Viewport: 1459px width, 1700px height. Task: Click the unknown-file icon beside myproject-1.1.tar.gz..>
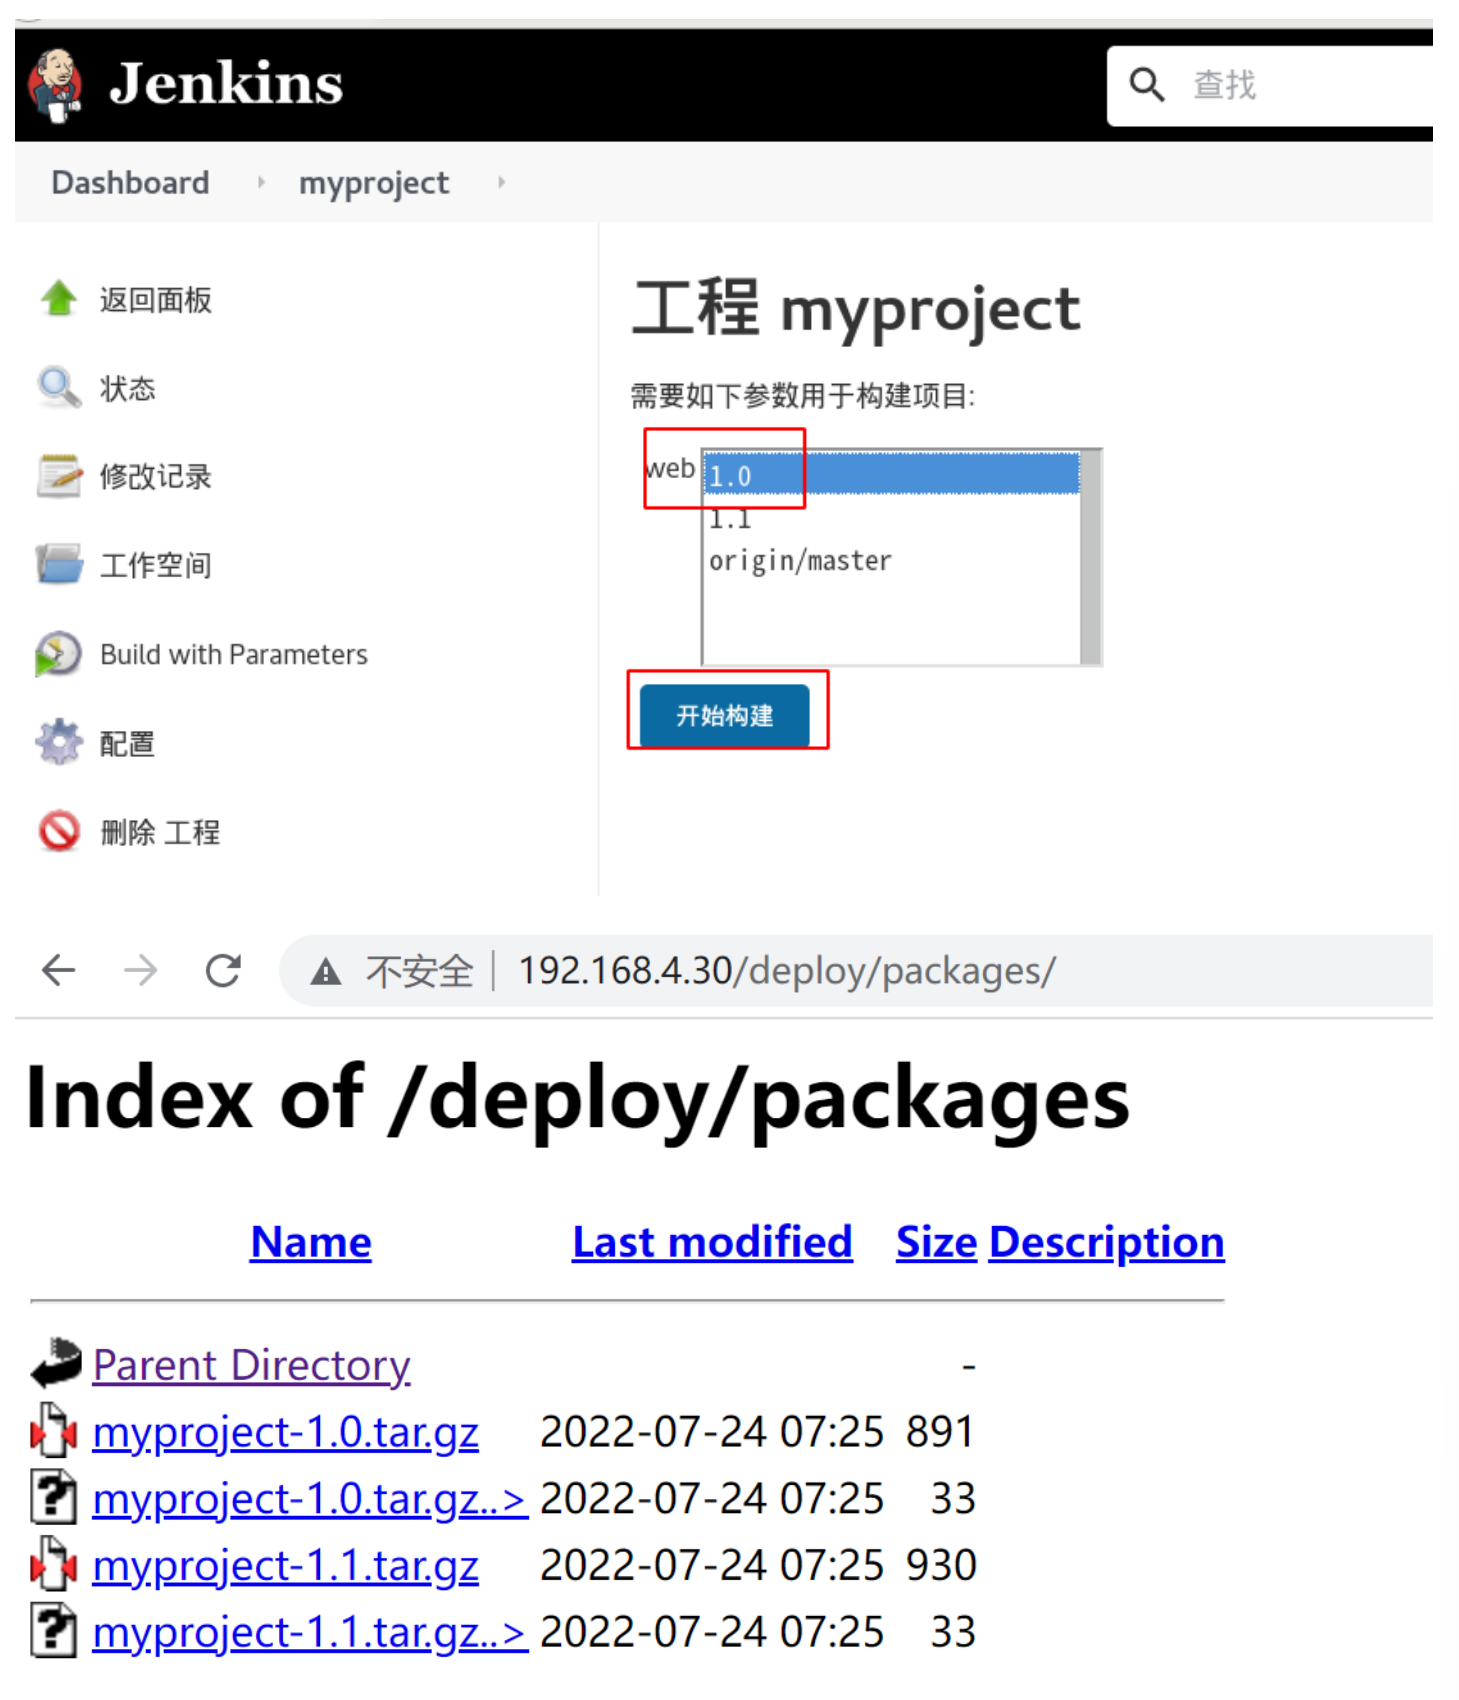(54, 1631)
